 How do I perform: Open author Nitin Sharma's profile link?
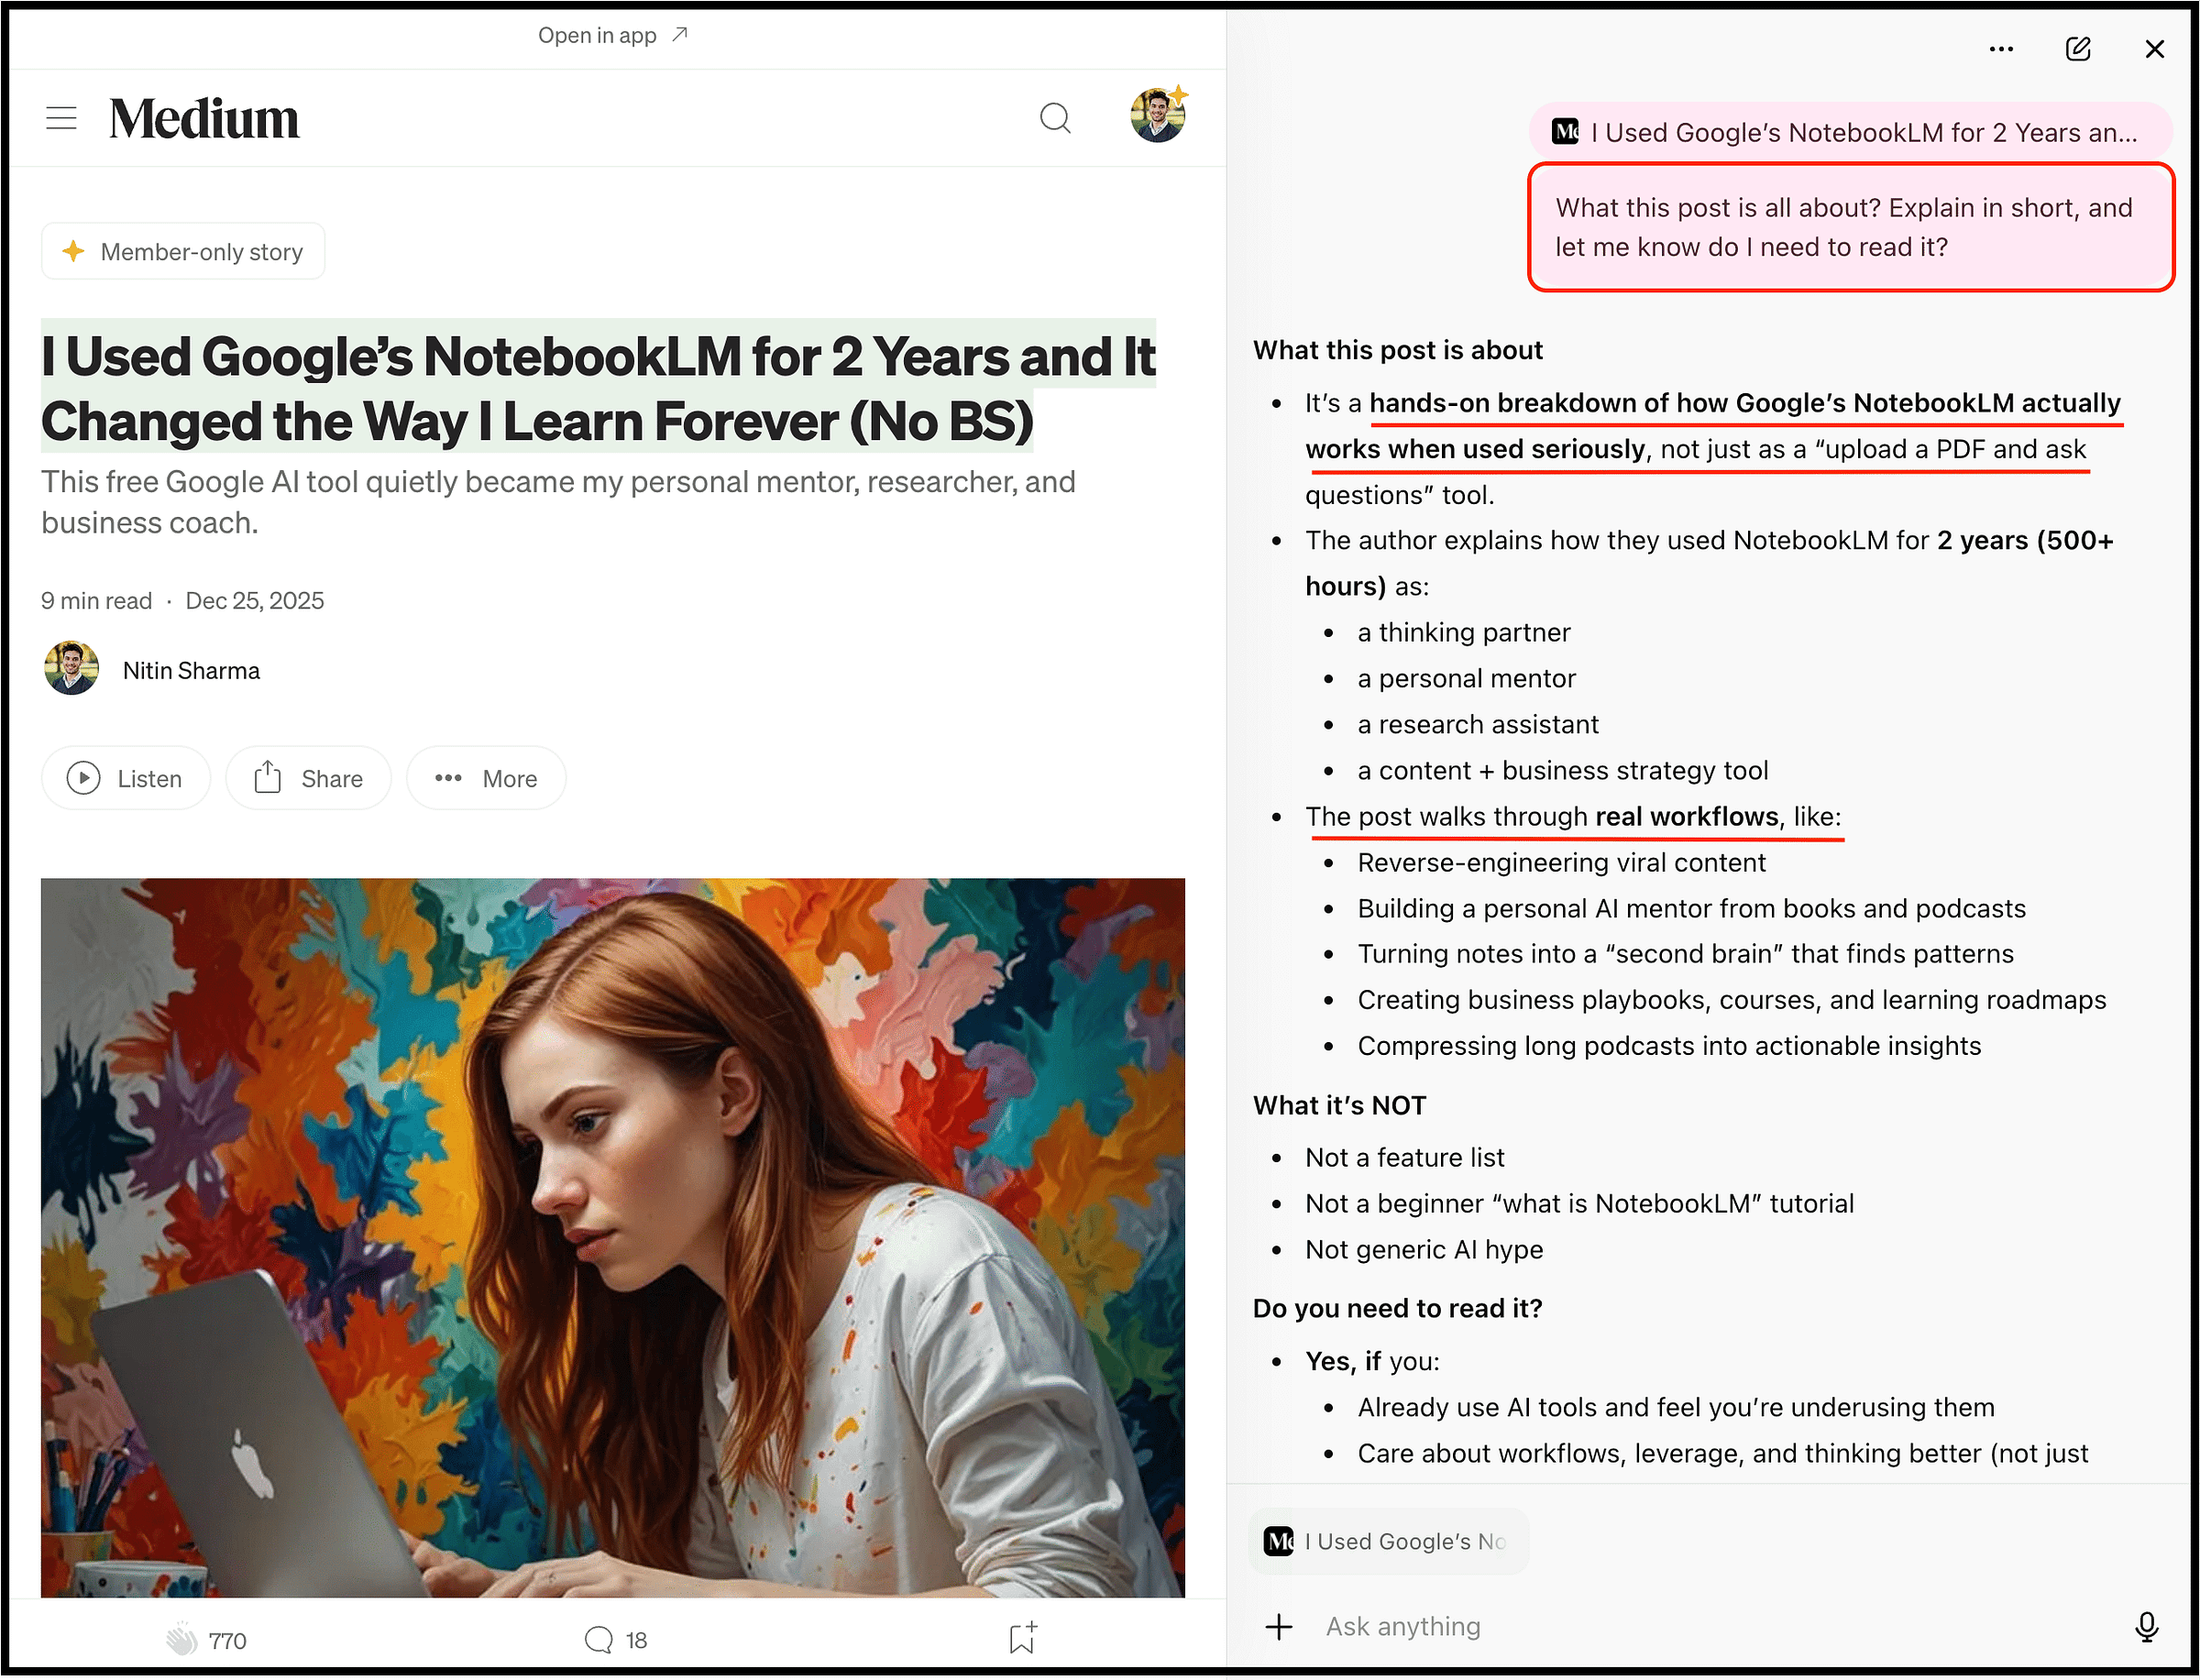click(x=191, y=670)
